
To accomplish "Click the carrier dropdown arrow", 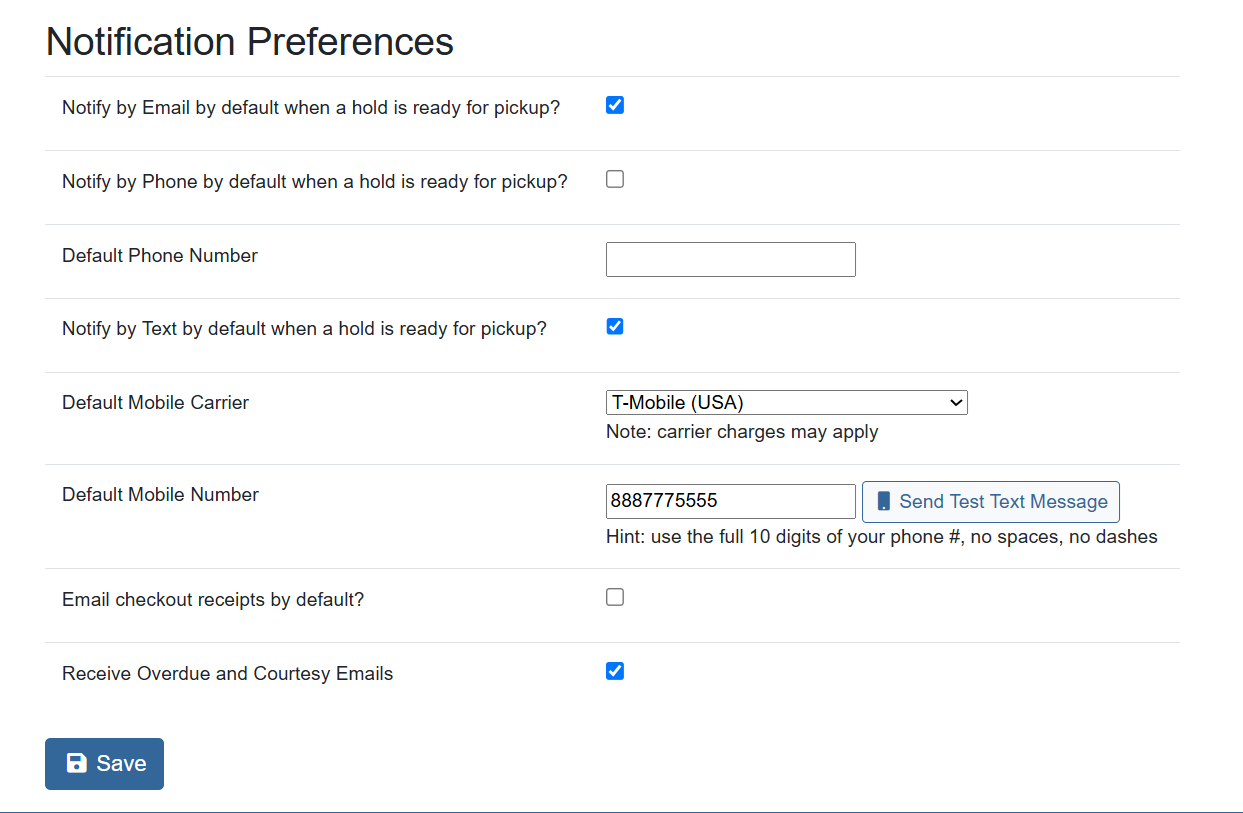I will point(955,402).
